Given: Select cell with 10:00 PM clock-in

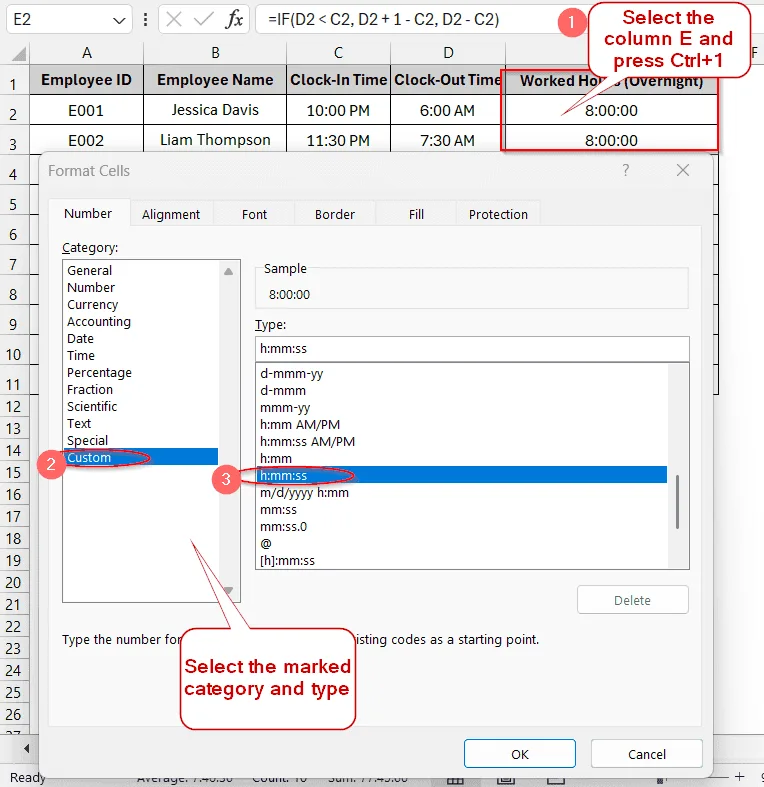Looking at the screenshot, I should coord(338,110).
